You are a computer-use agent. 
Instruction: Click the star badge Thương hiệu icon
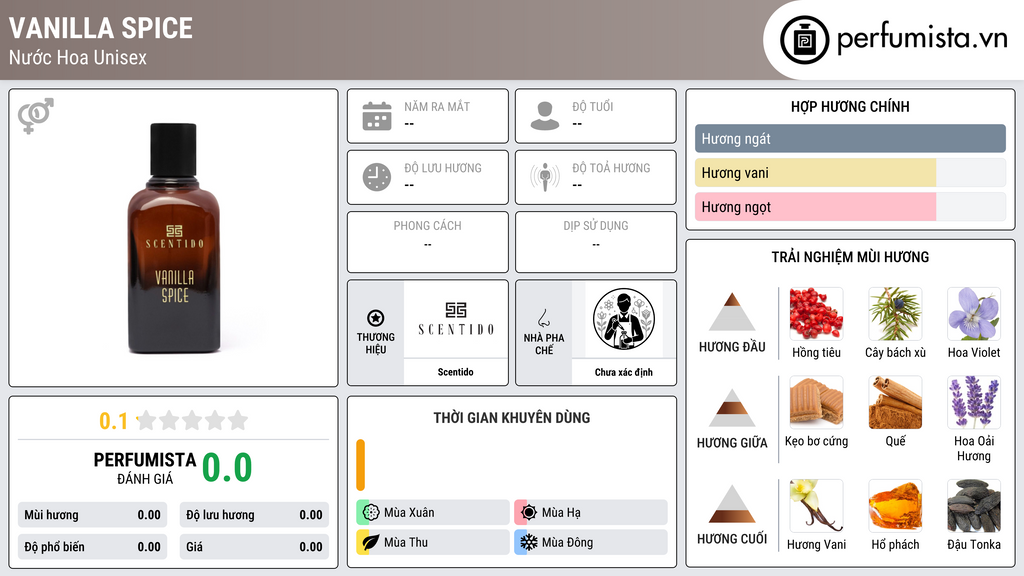point(376,318)
